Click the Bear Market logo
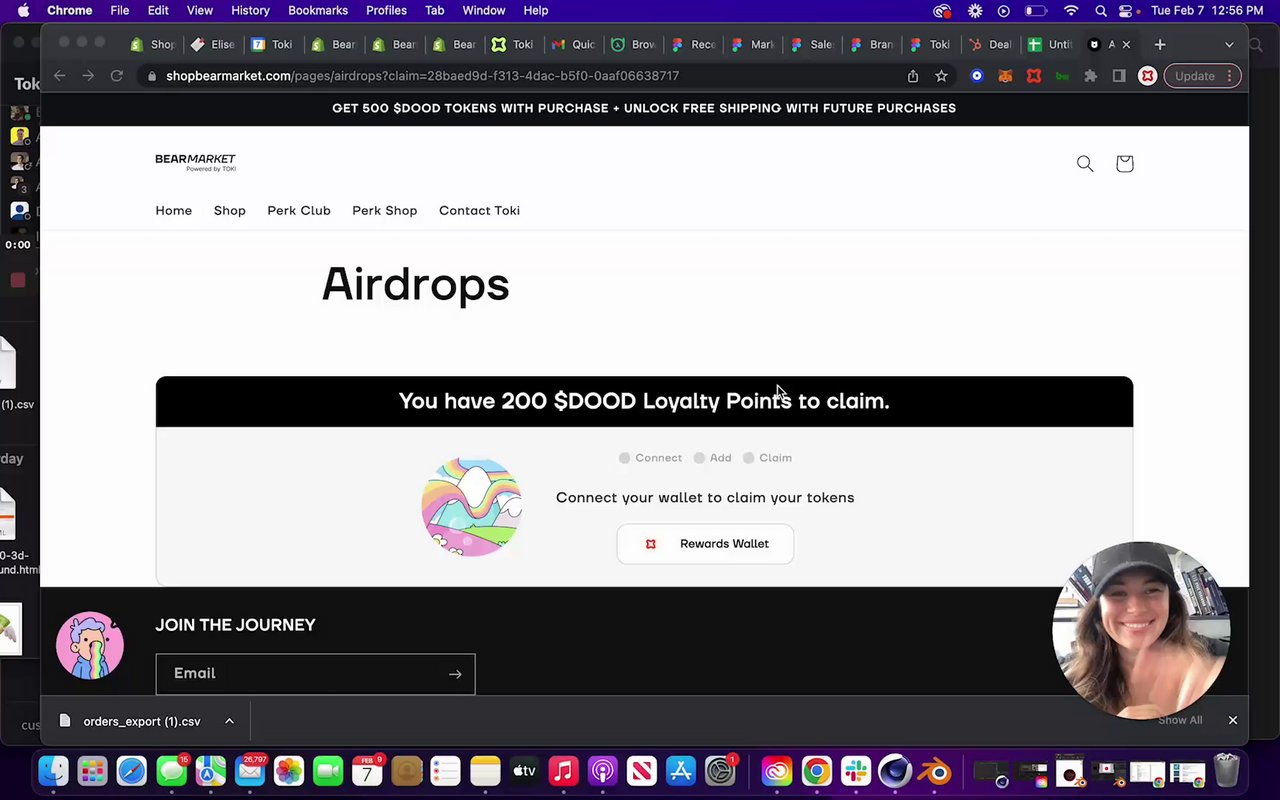The width and height of the screenshot is (1280, 800). 195,162
